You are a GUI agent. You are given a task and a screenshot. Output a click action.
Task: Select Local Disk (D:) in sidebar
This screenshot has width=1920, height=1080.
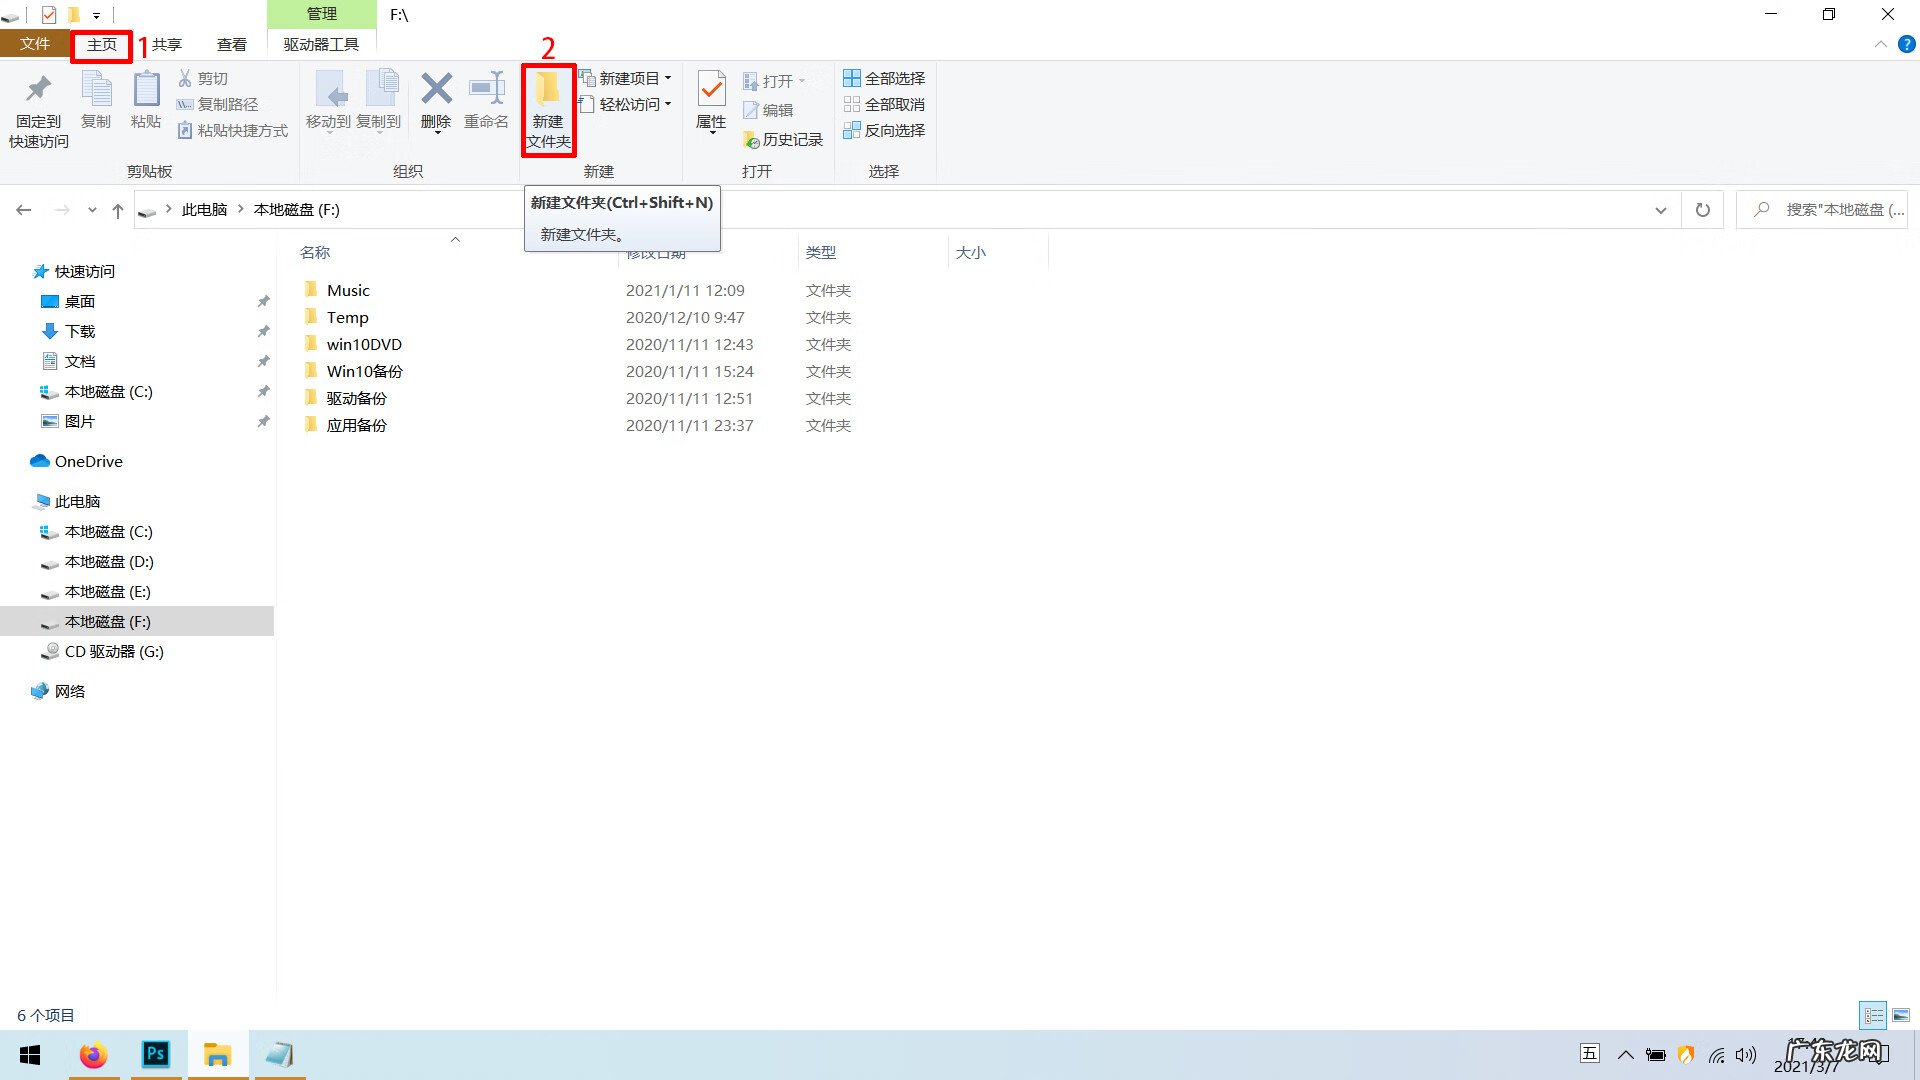pyautogui.click(x=108, y=562)
